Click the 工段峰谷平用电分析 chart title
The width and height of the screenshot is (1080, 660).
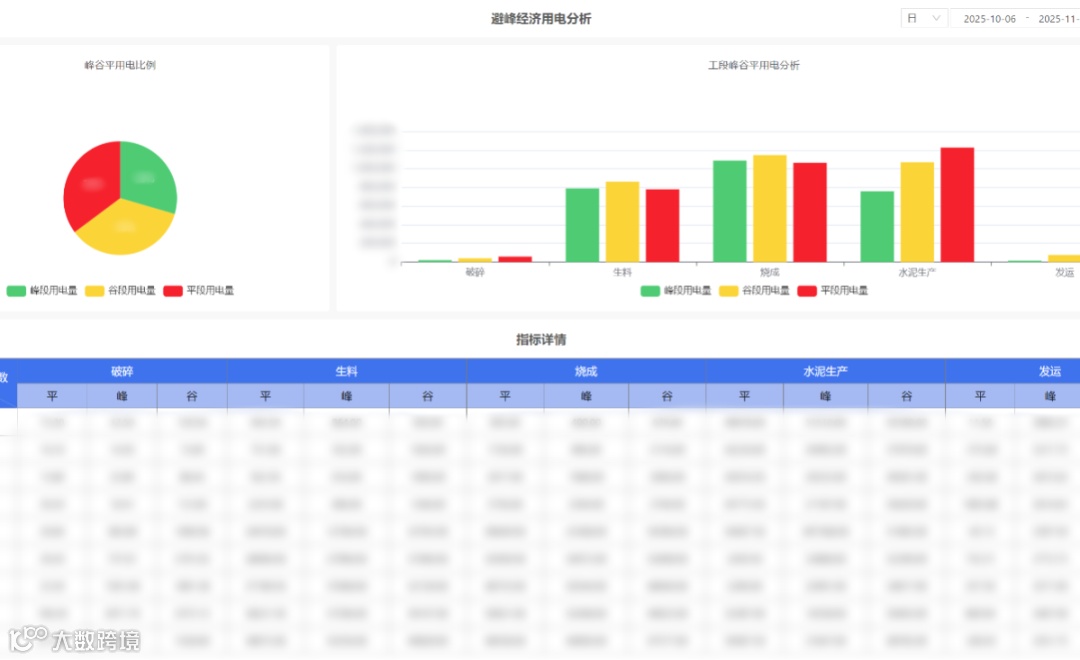(x=754, y=65)
